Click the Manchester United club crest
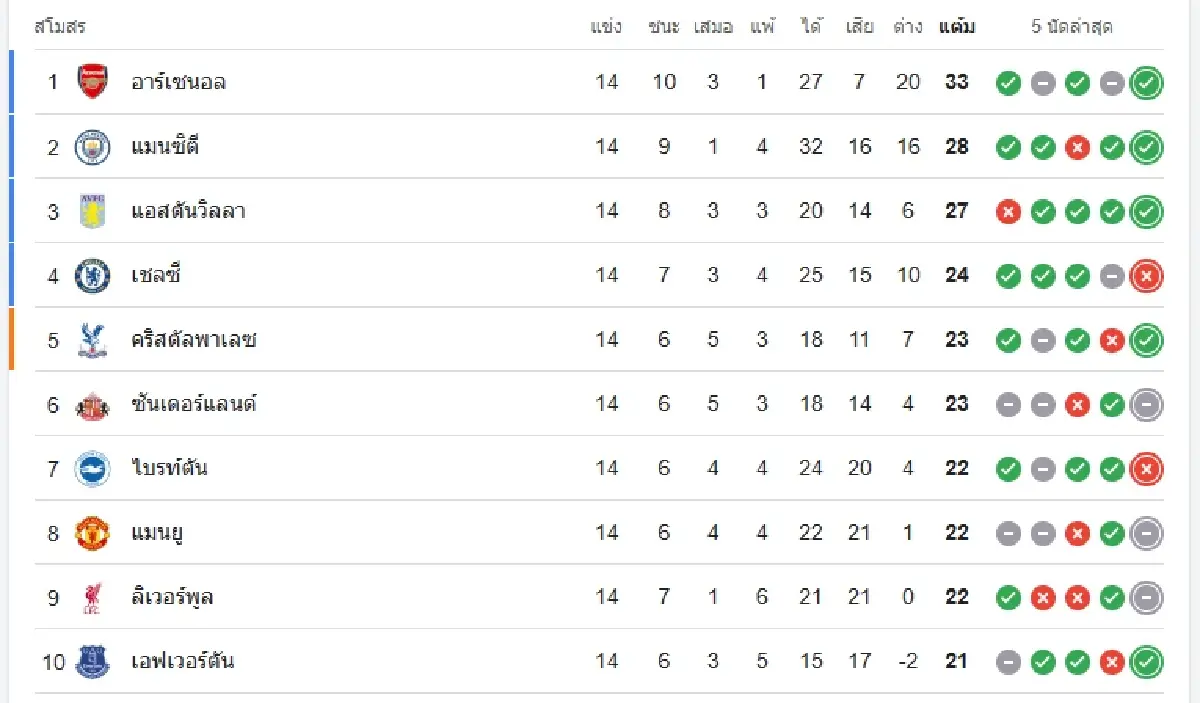 click(x=93, y=533)
